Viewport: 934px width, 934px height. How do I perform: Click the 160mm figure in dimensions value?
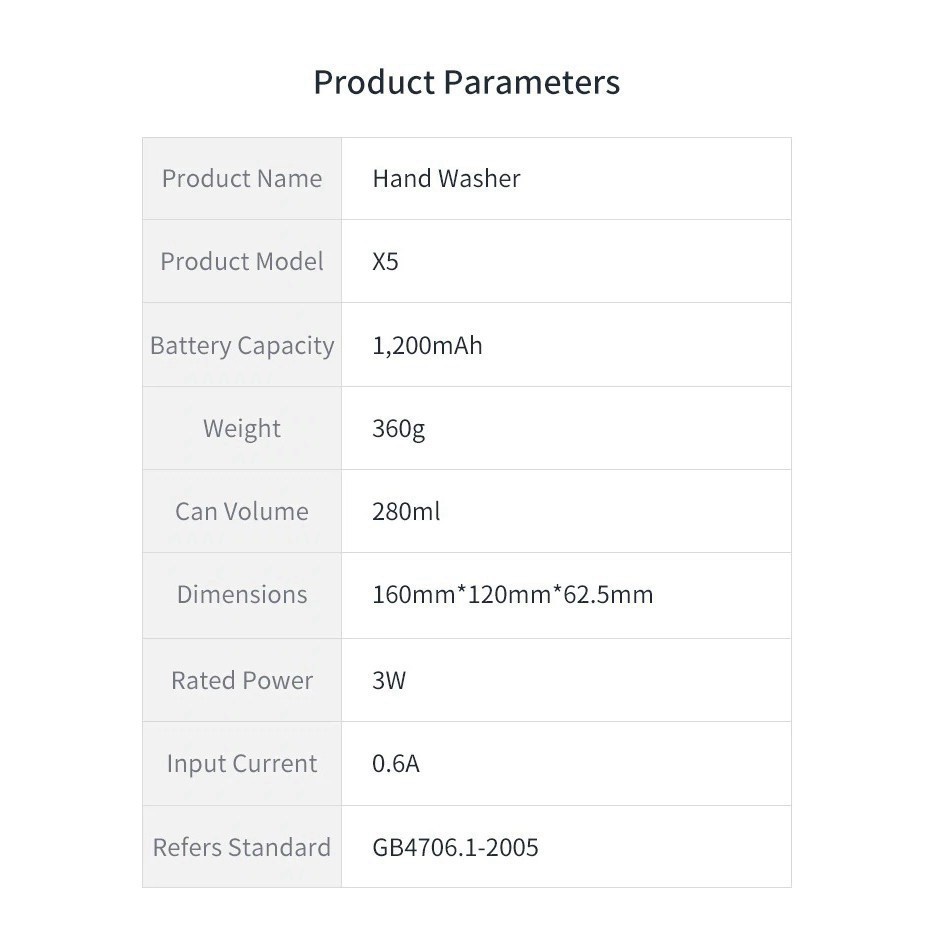point(413,595)
